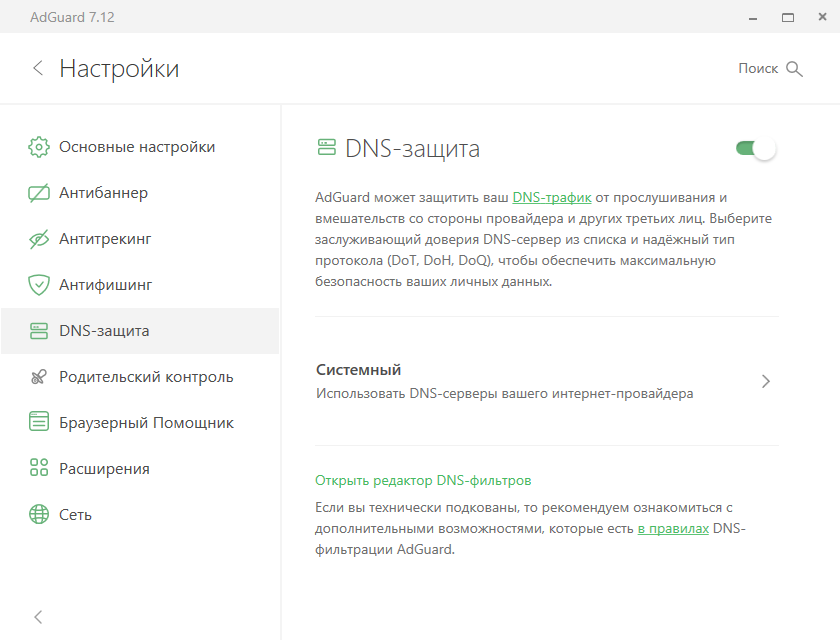This screenshot has width=840, height=640.
Task: Click the Сеть globe icon
Action: [39, 514]
